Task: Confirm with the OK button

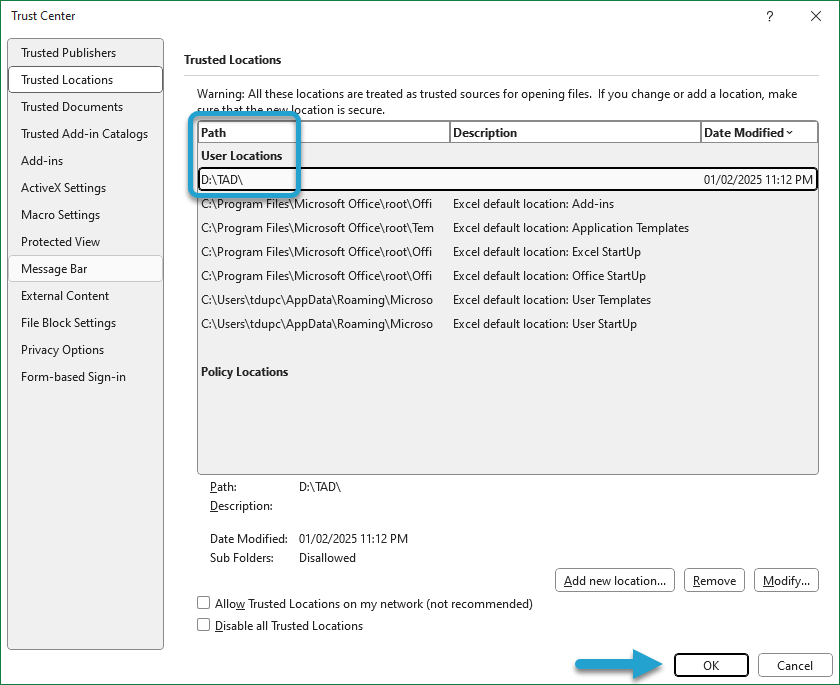Action: point(711,665)
